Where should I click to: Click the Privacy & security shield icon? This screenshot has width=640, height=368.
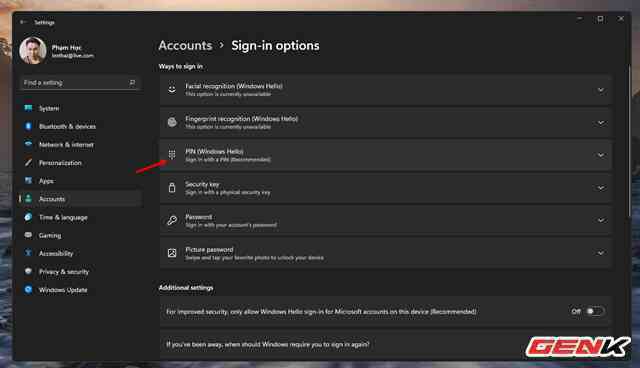coord(28,271)
